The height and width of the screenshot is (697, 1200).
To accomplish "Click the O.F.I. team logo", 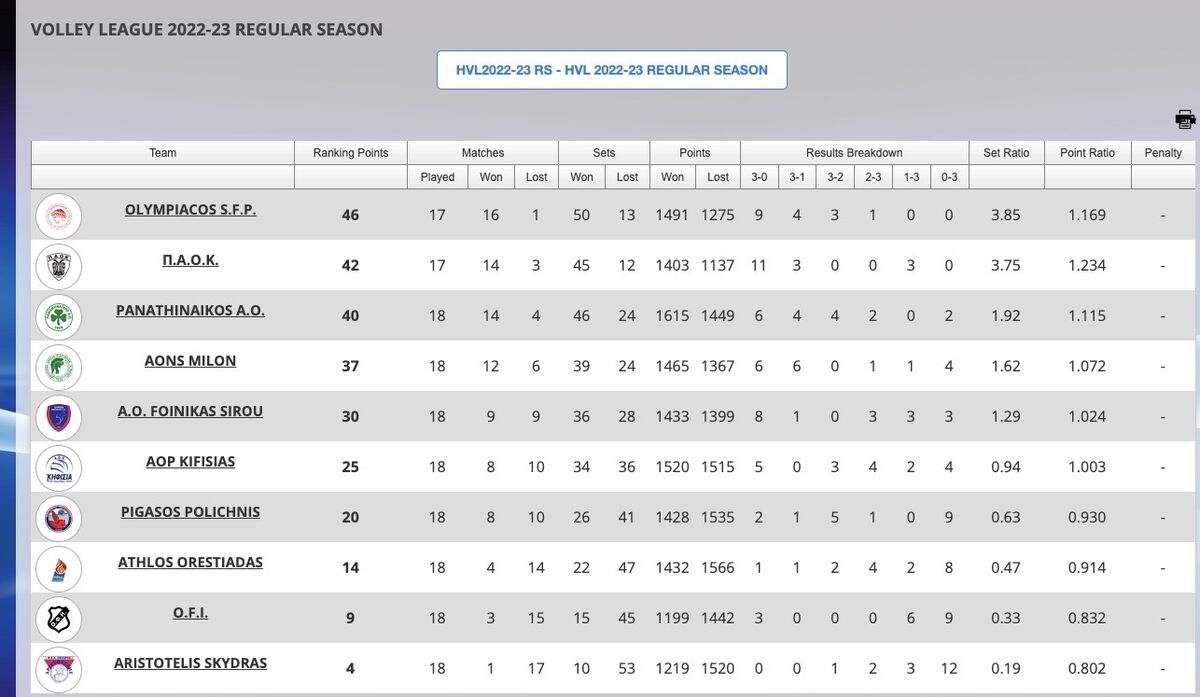I will 59,618.
